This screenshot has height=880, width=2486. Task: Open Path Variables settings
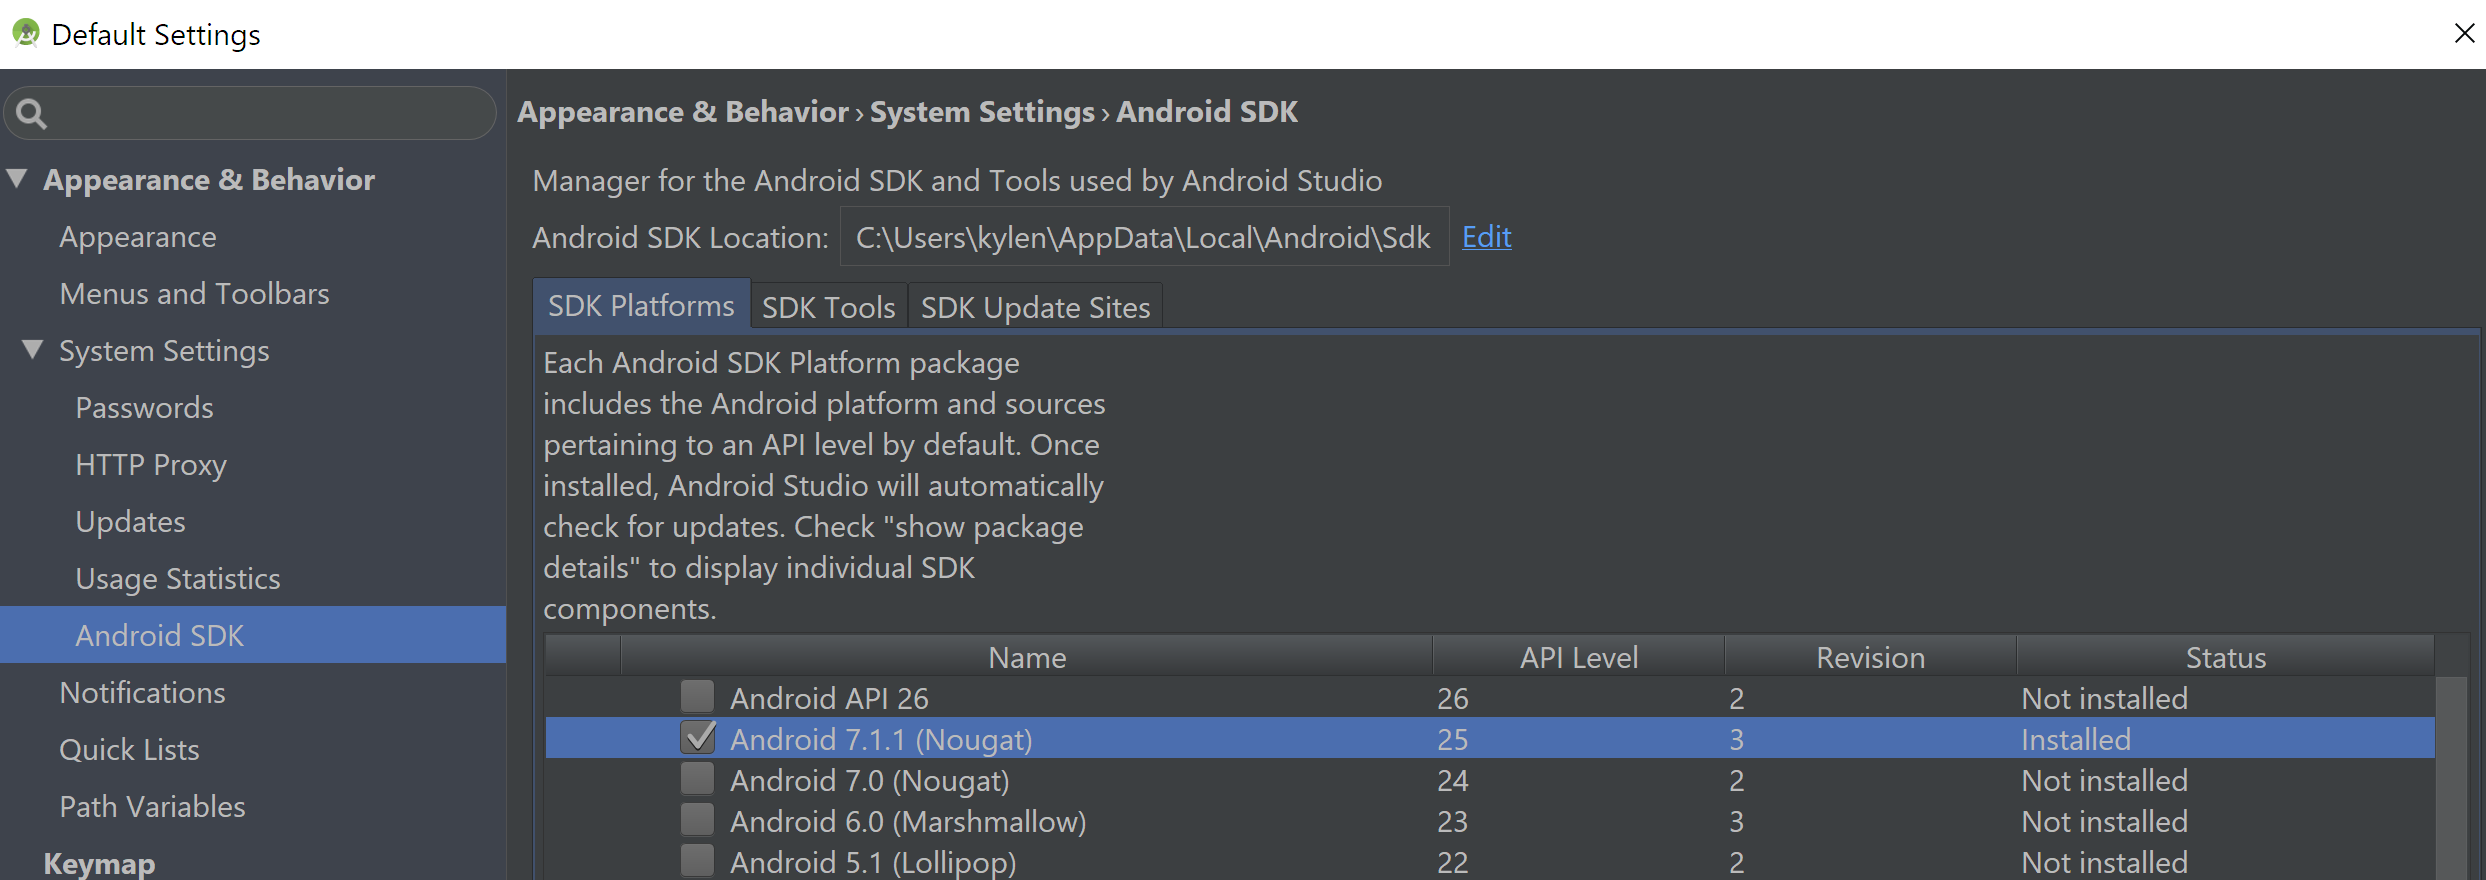click(x=153, y=807)
